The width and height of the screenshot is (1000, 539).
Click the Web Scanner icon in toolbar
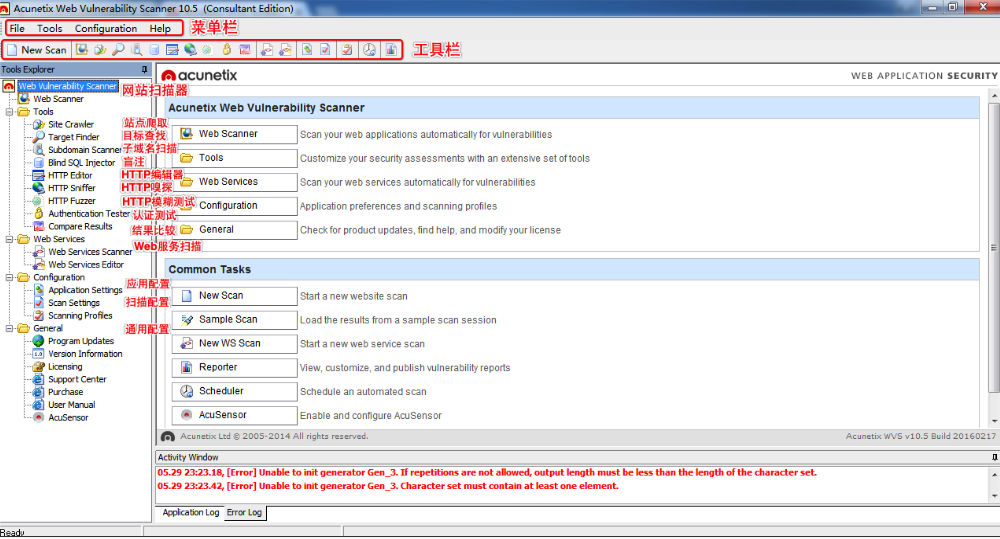coord(82,50)
